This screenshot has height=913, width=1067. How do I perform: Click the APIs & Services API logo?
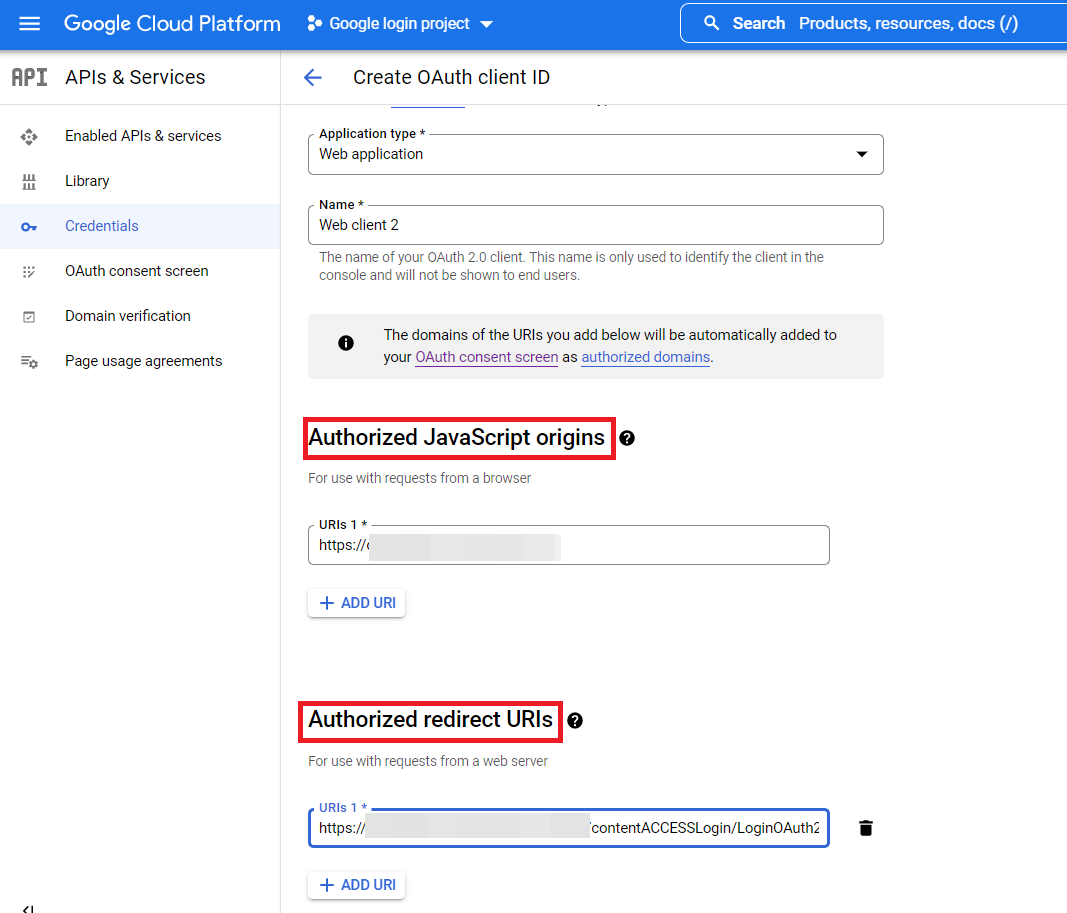coord(29,77)
